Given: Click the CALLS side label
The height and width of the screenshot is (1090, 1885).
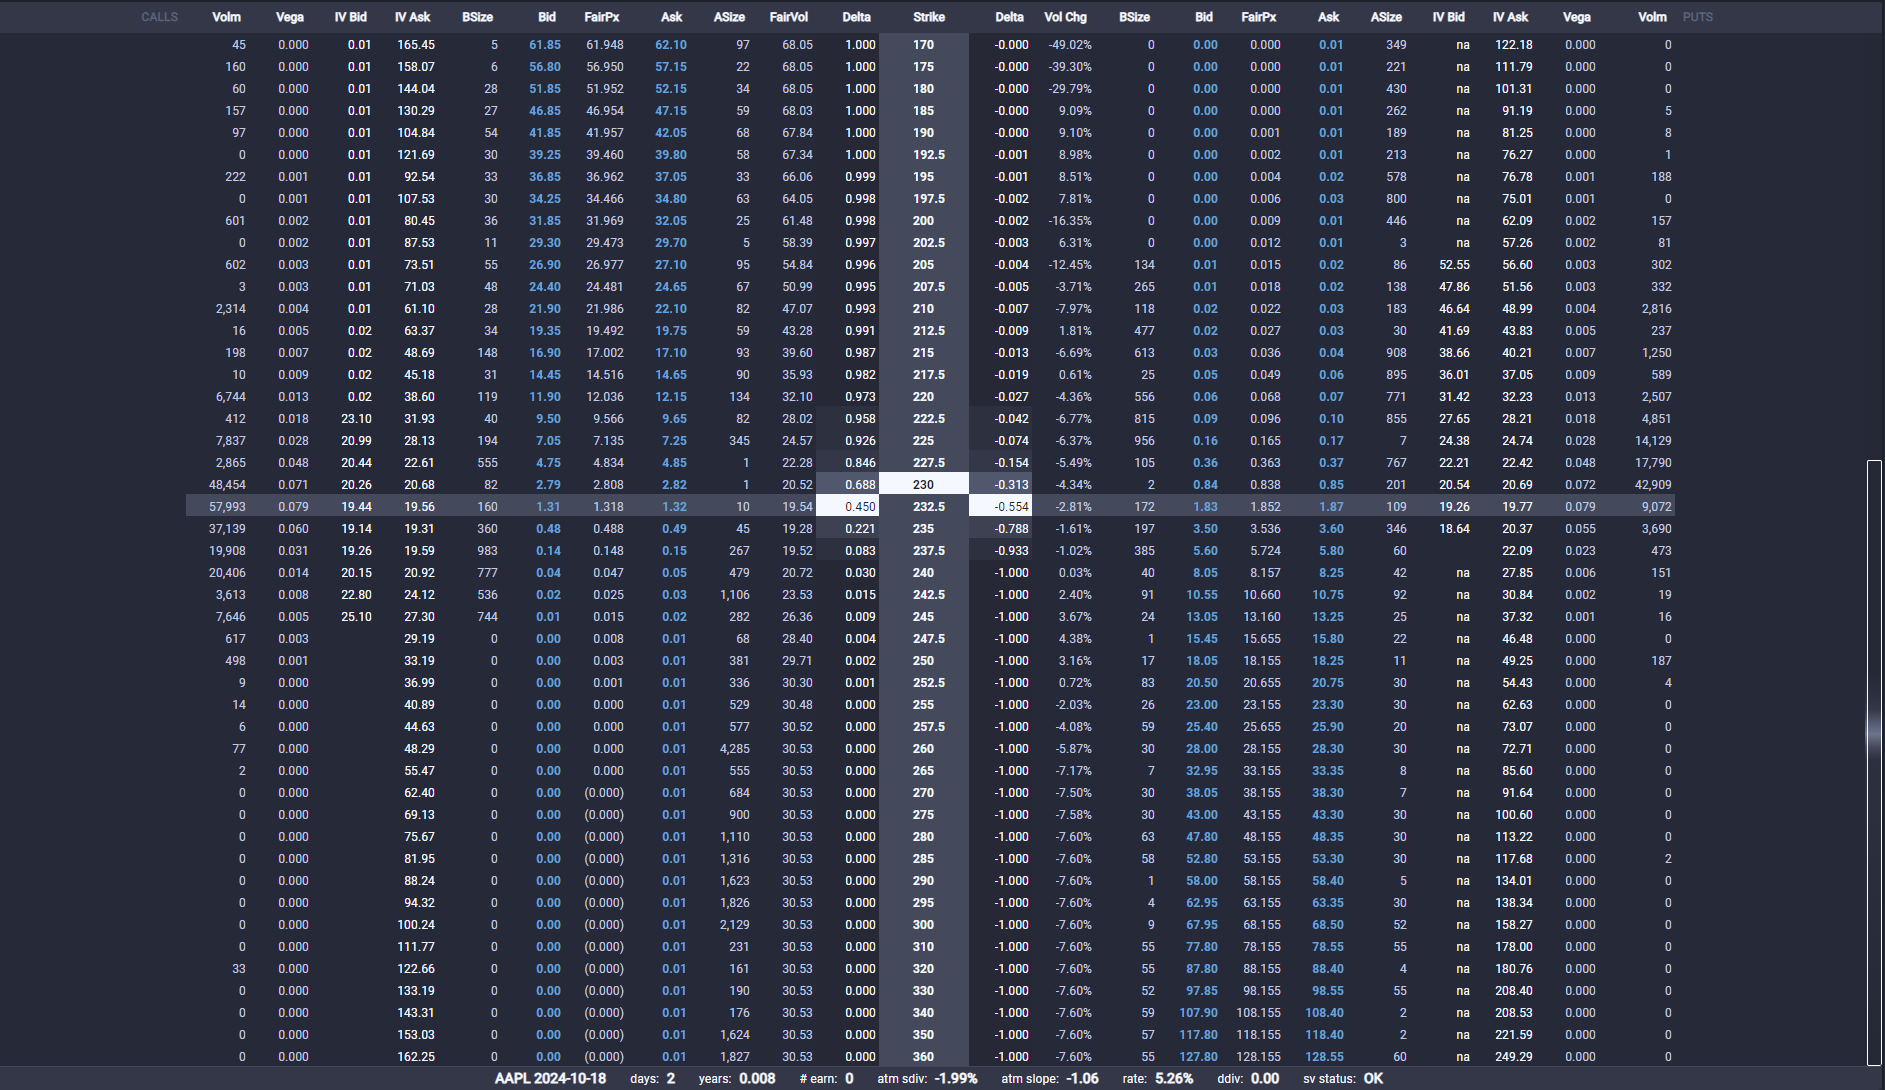Looking at the screenshot, I should (159, 17).
